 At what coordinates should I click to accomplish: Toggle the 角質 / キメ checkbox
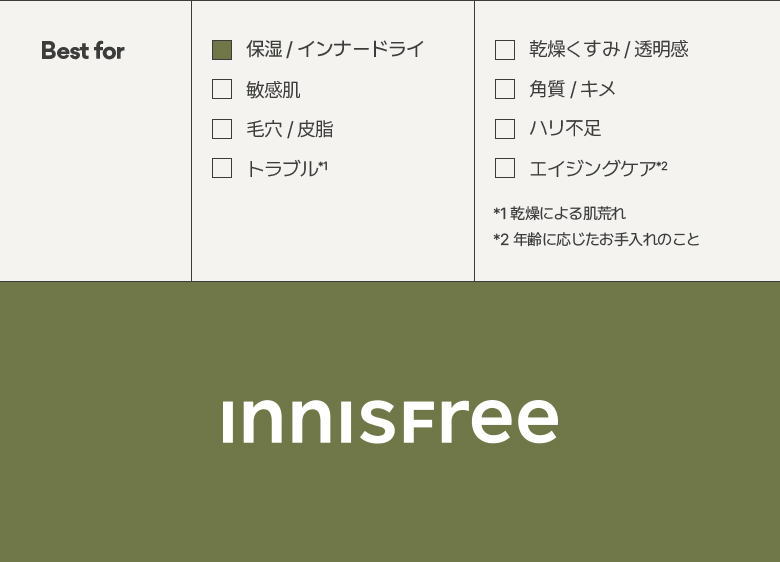click(x=505, y=89)
